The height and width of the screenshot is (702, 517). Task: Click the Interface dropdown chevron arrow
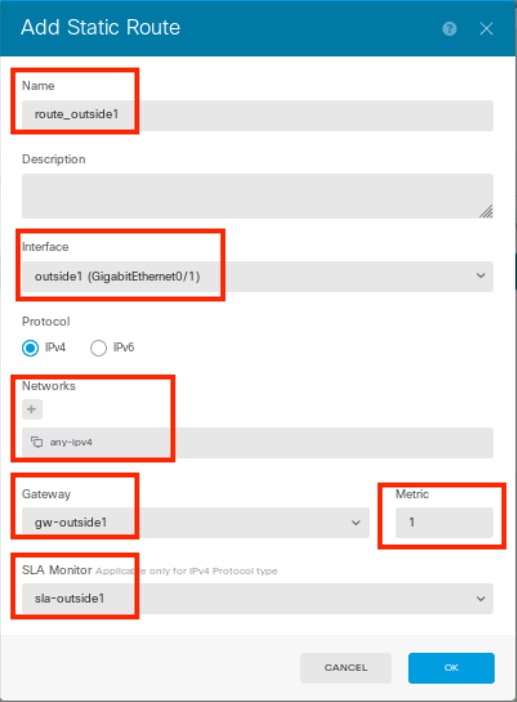tap(481, 276)
